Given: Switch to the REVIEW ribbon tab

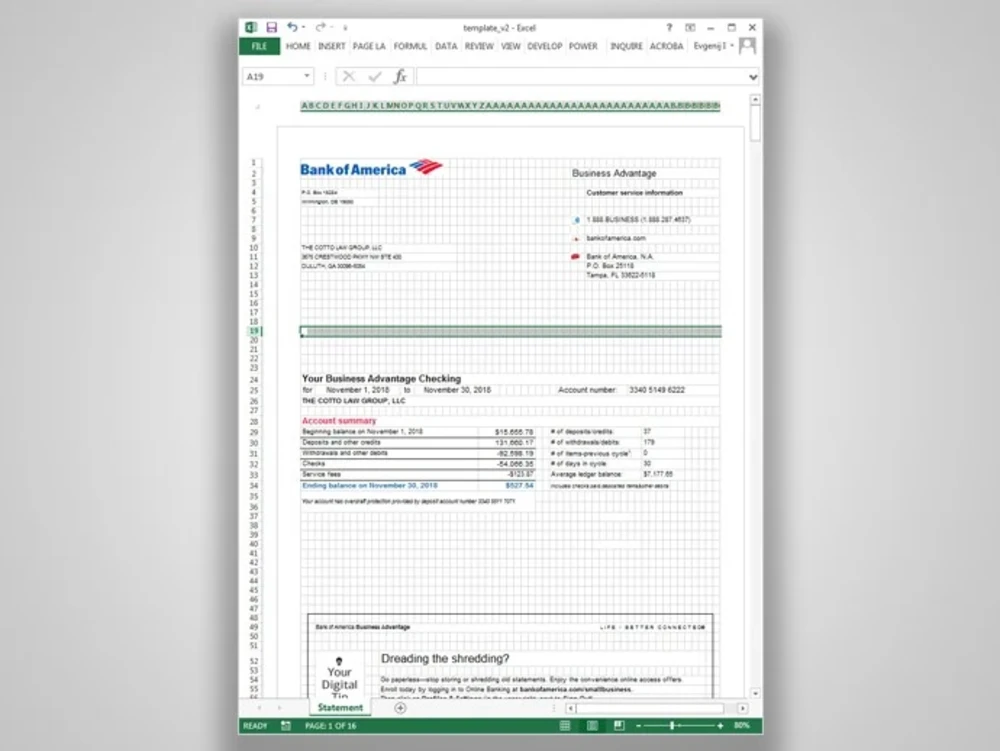Looking at the screenshot, I should (479, 46).
